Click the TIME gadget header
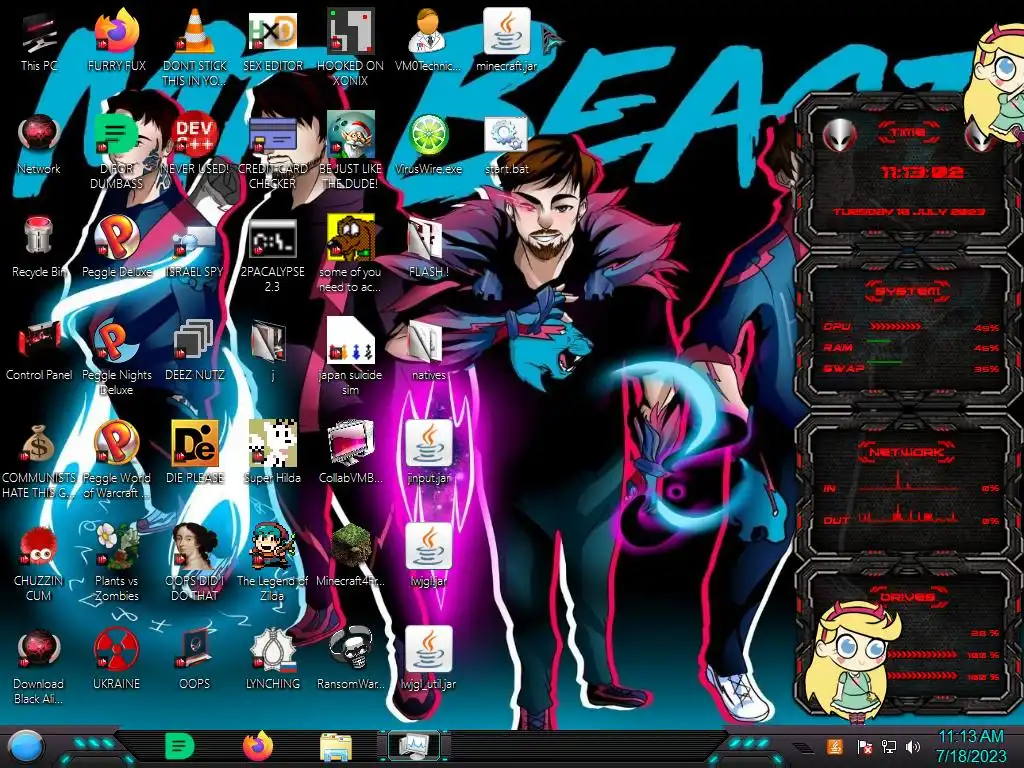 click(908, 133)
